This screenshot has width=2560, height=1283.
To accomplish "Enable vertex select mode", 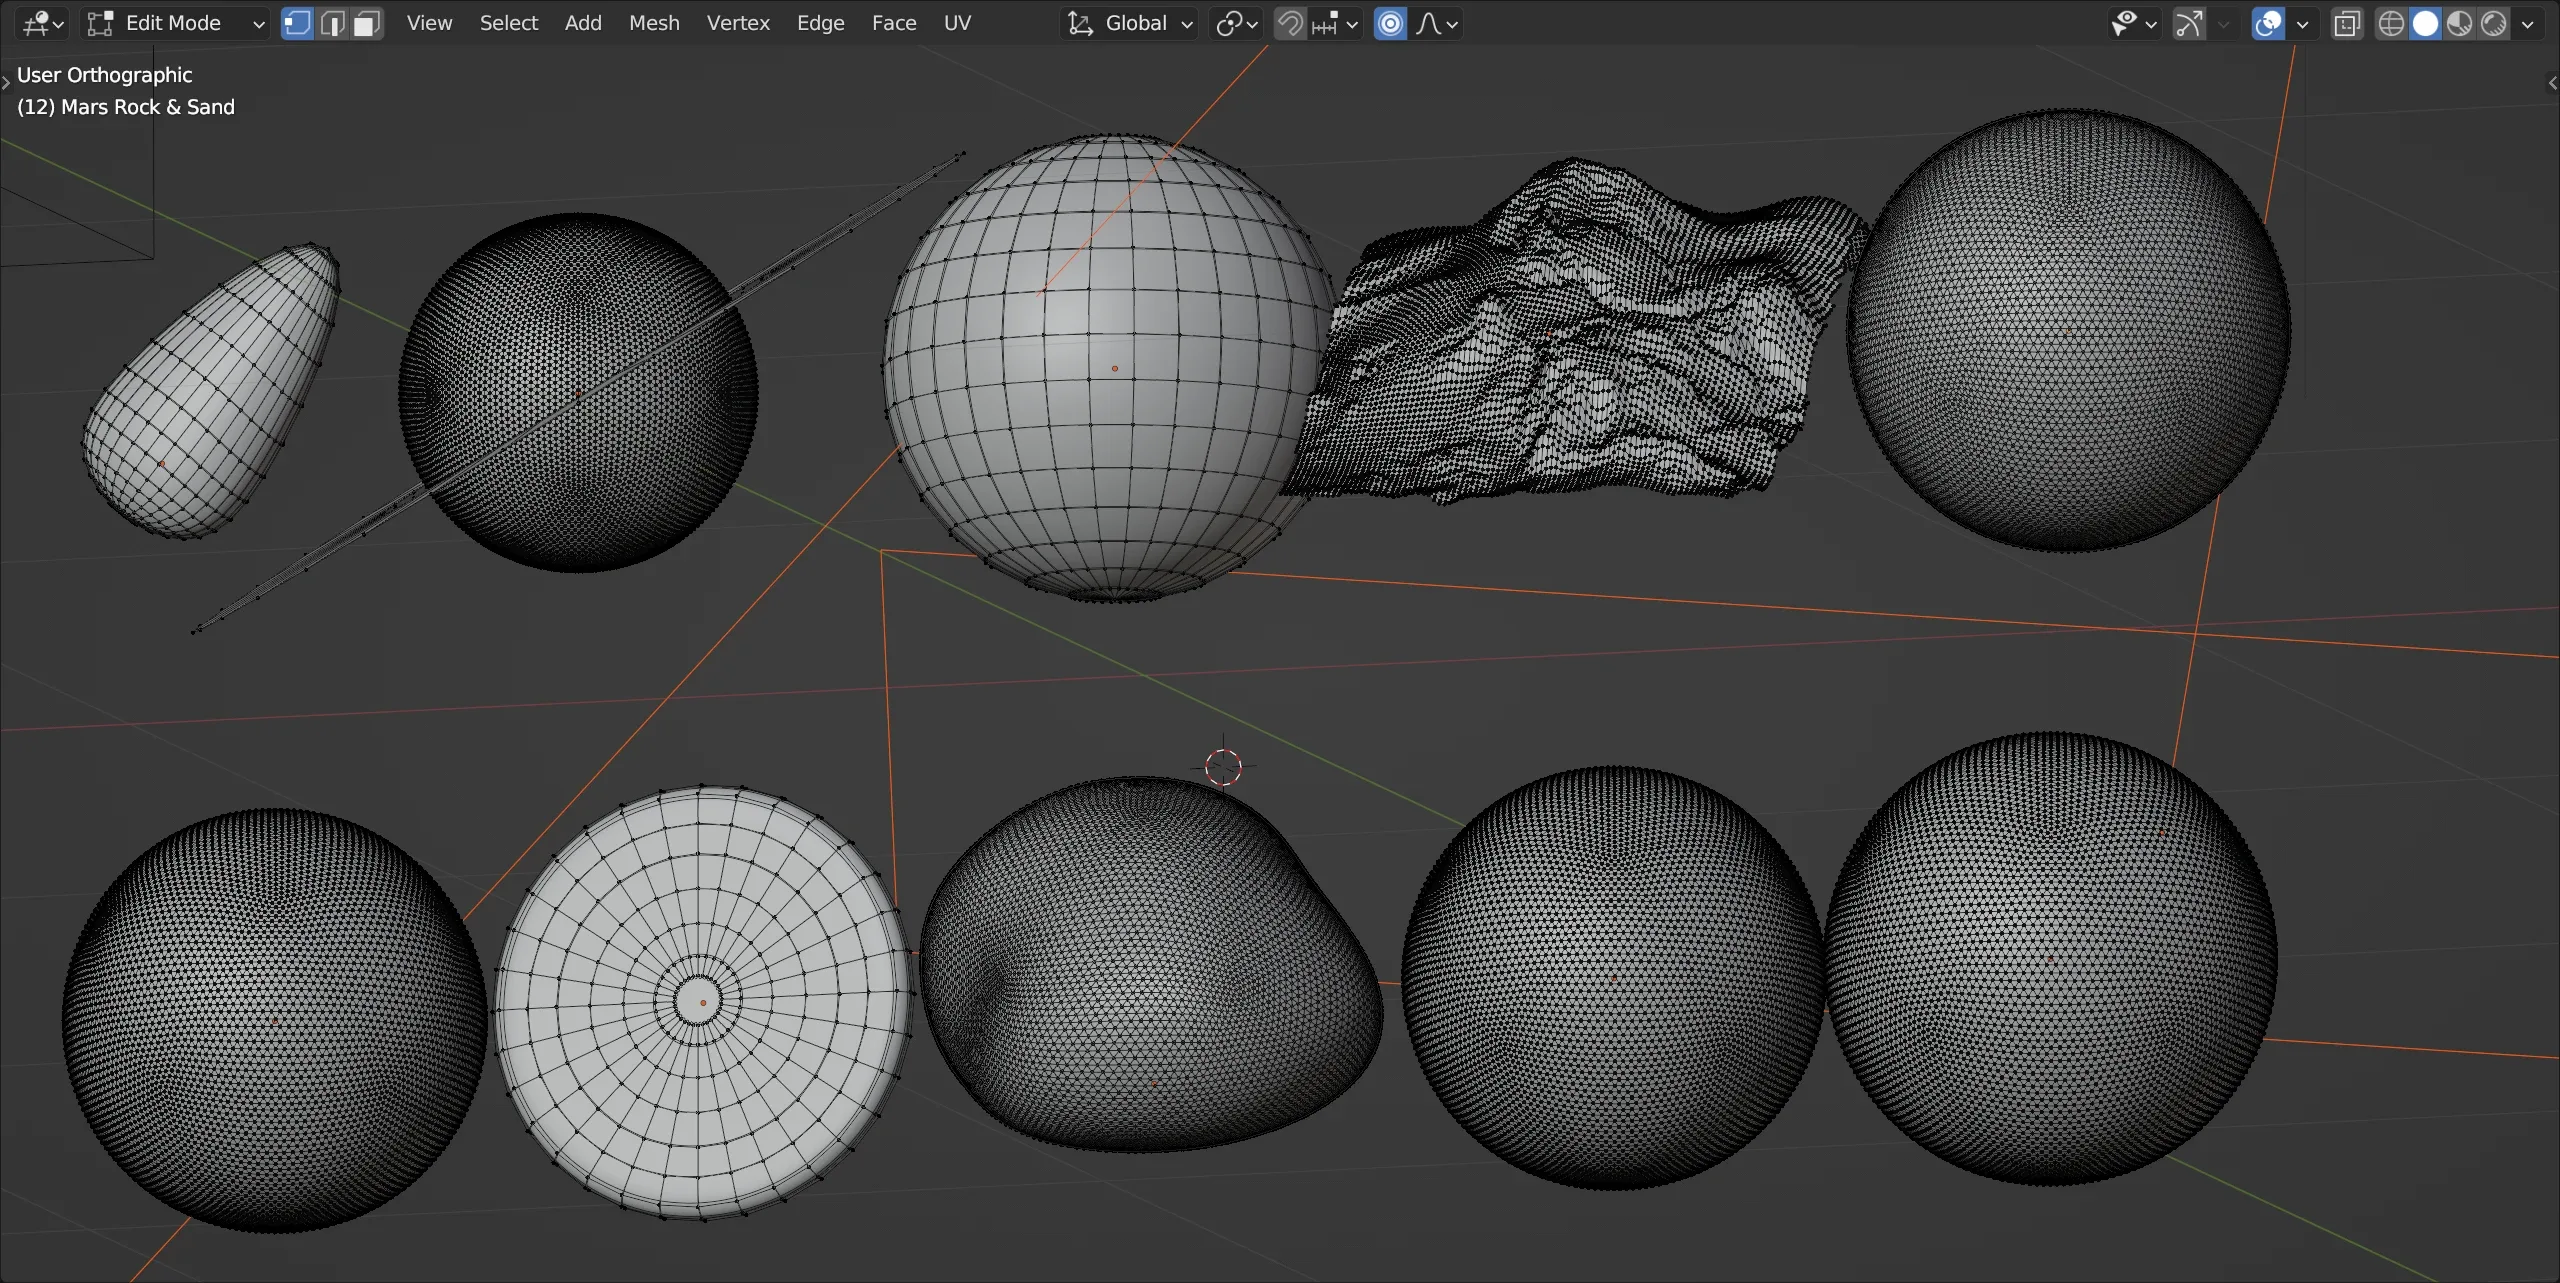I will tap(297, 23).
